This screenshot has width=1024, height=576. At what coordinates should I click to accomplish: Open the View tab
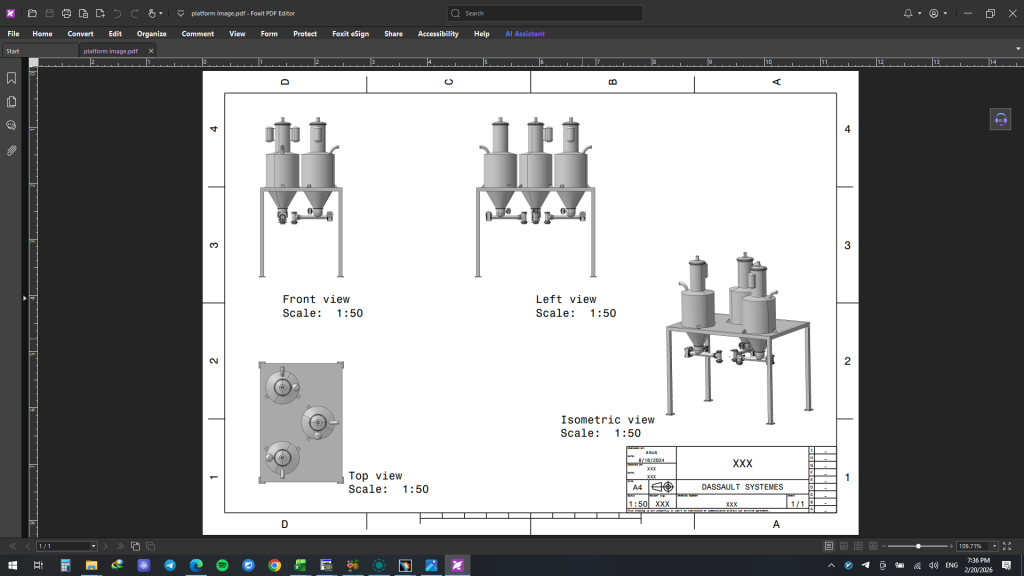pos(237,33)
